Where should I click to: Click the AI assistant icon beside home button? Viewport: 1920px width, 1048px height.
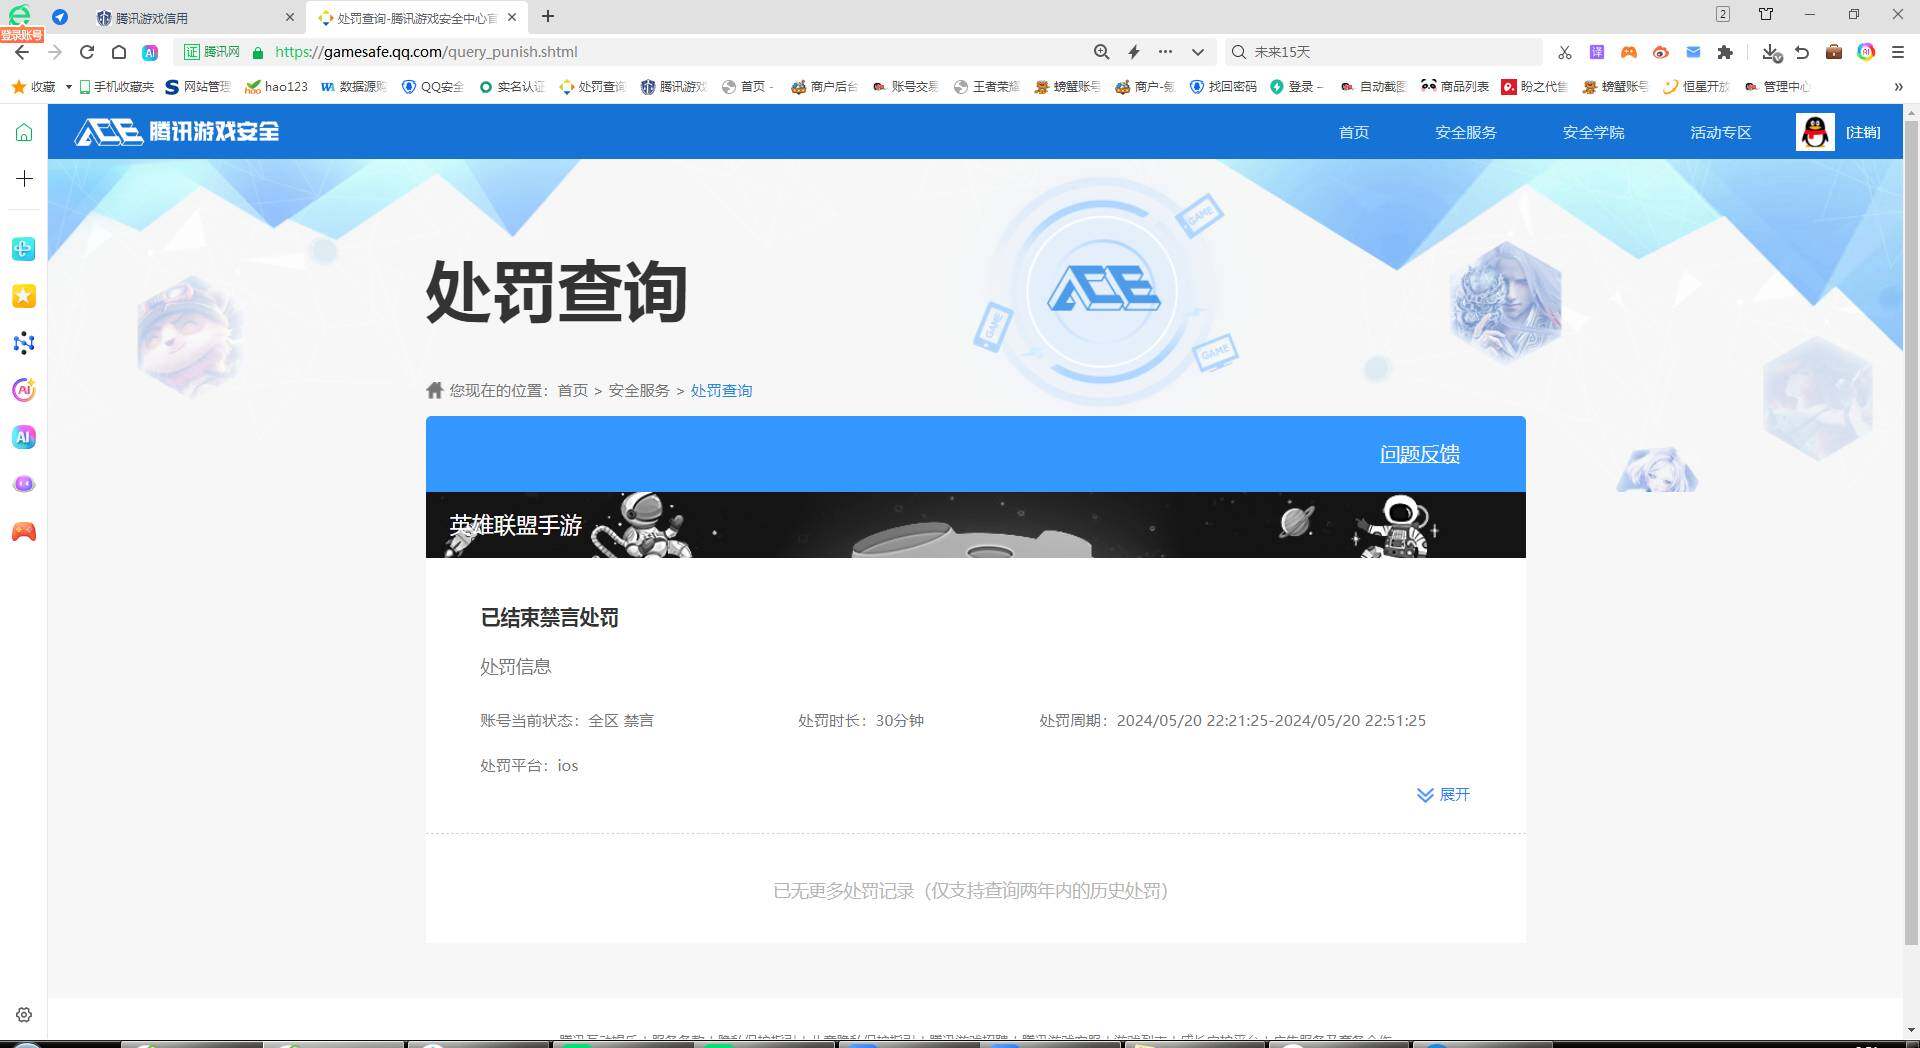pyautogui.click(x=150, y=52)
